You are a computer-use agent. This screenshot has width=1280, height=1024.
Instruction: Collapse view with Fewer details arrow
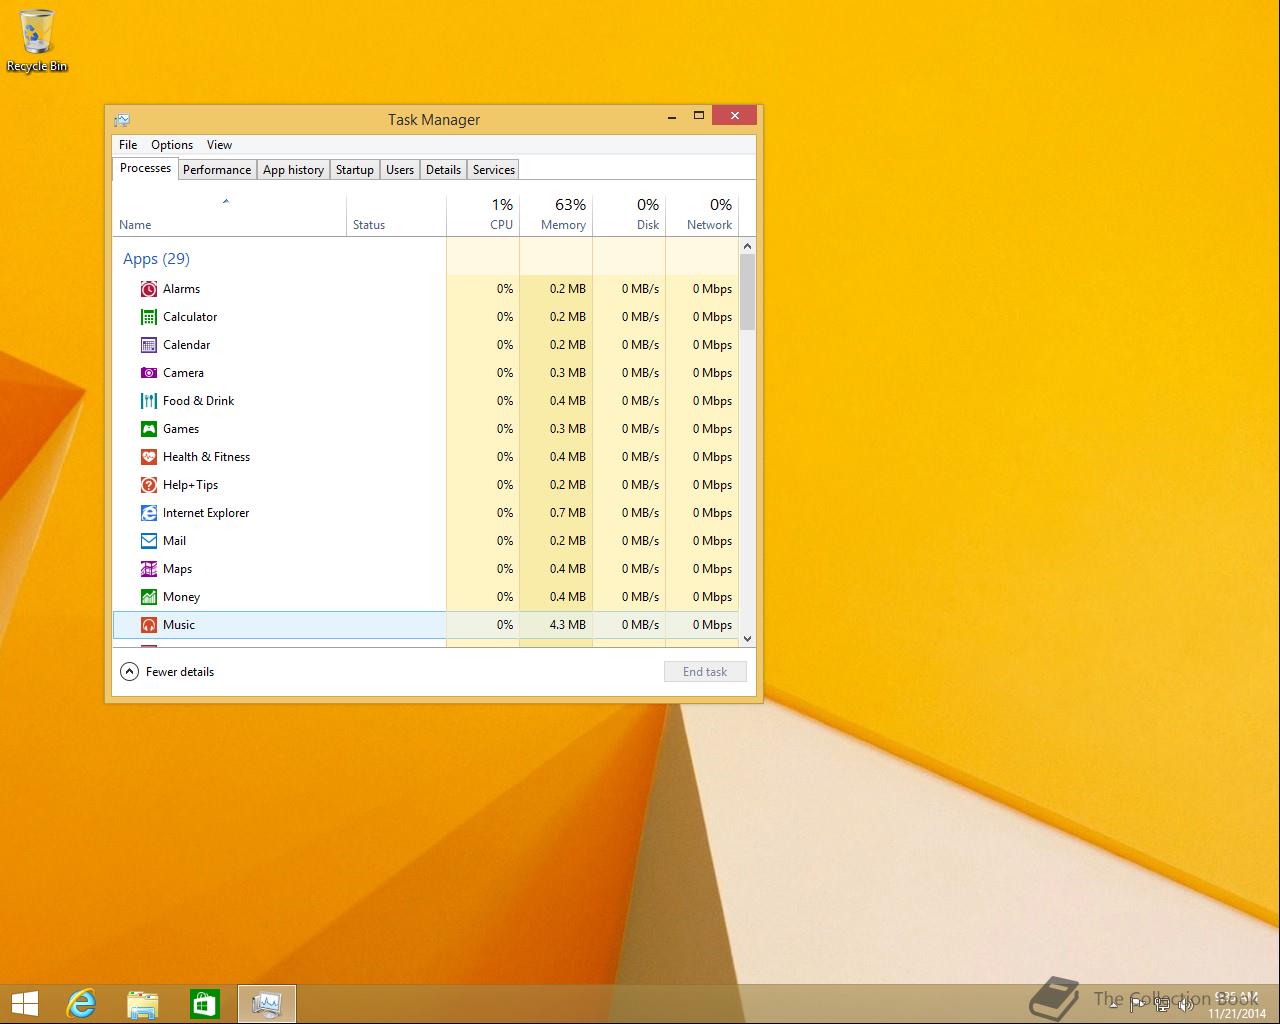[x=129, y=672]
